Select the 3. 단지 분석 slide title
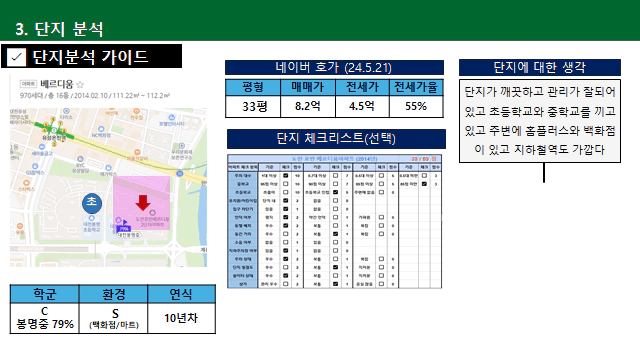The height and width of the screenshot is (360, 640). (59, 29)
